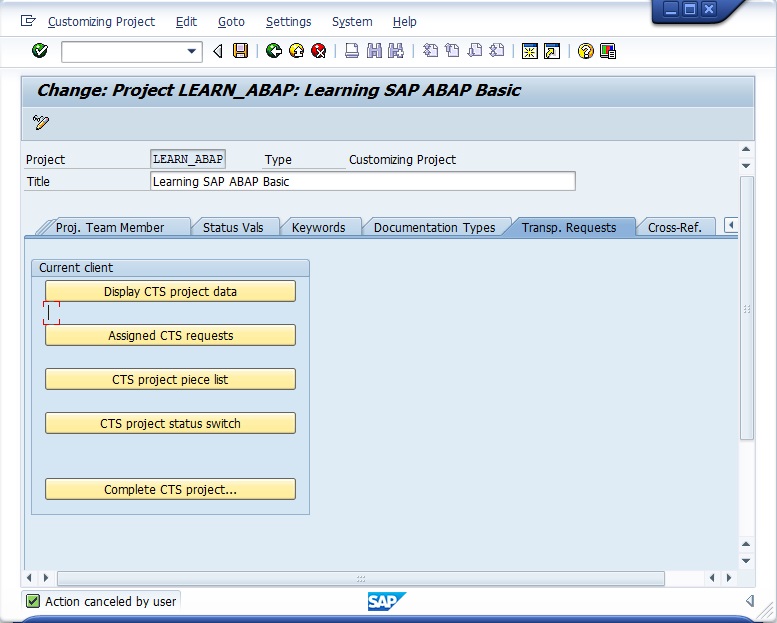Click the Previous Page icon

pos(452,51)
